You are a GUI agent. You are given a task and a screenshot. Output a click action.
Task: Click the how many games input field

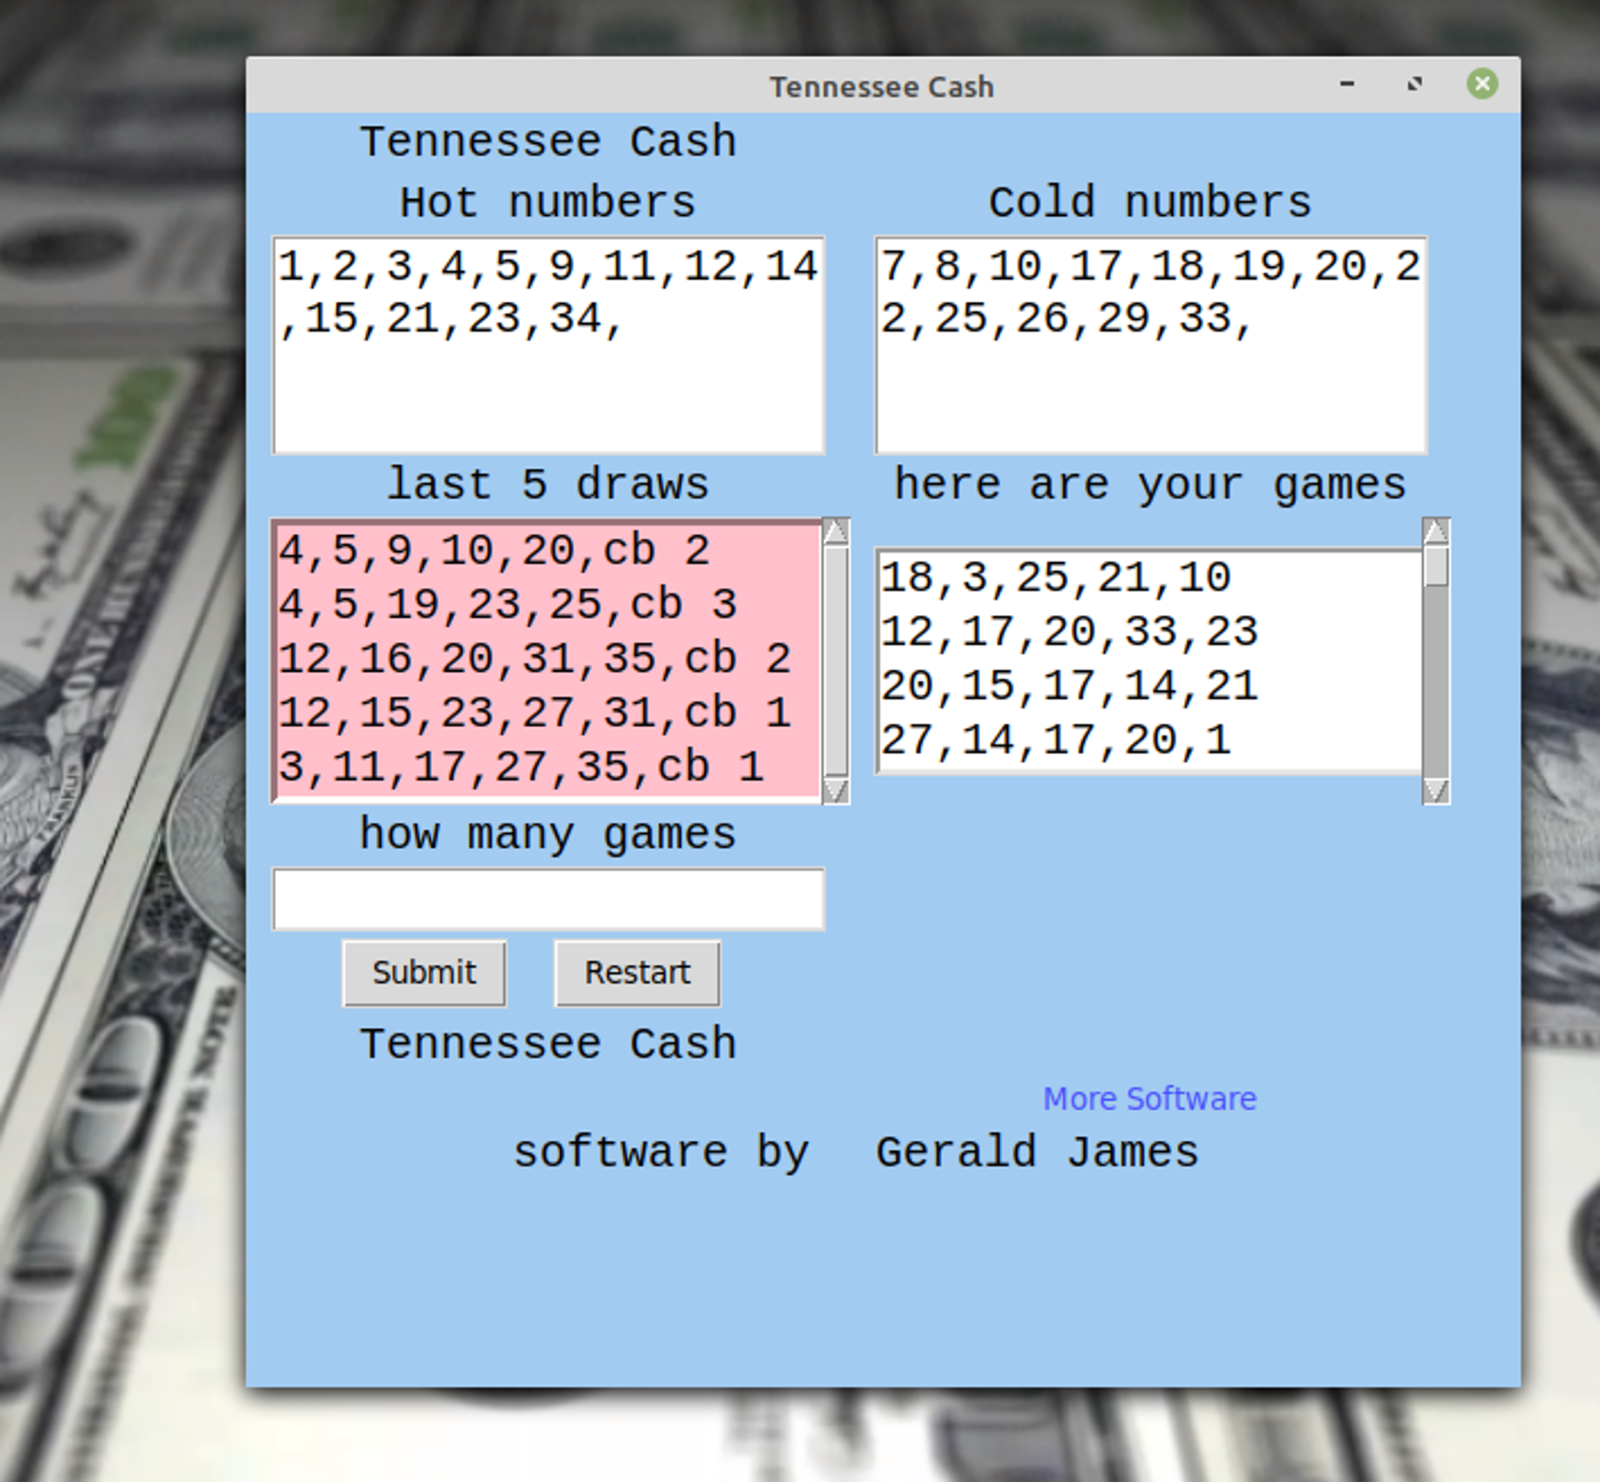(x=548, y=898)
